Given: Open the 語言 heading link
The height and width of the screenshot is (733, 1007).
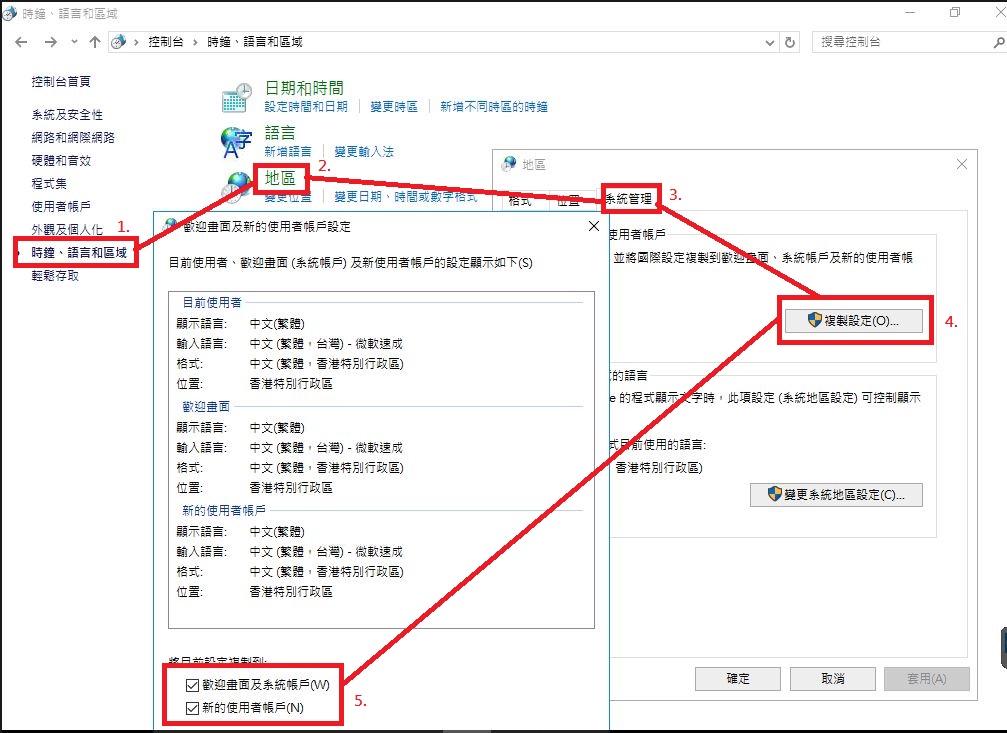Looking at the screenshot, I should coord(280,132).
